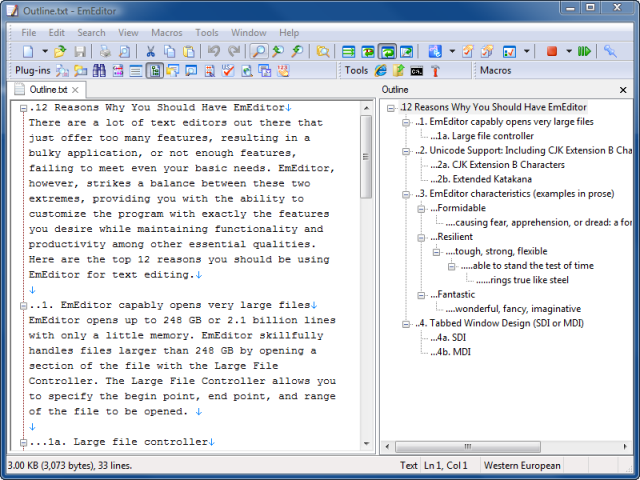Viewport: 640px width, 480px height.
Task: Open Find with the magnifying glass icon
Action: [x=259, y=51]
